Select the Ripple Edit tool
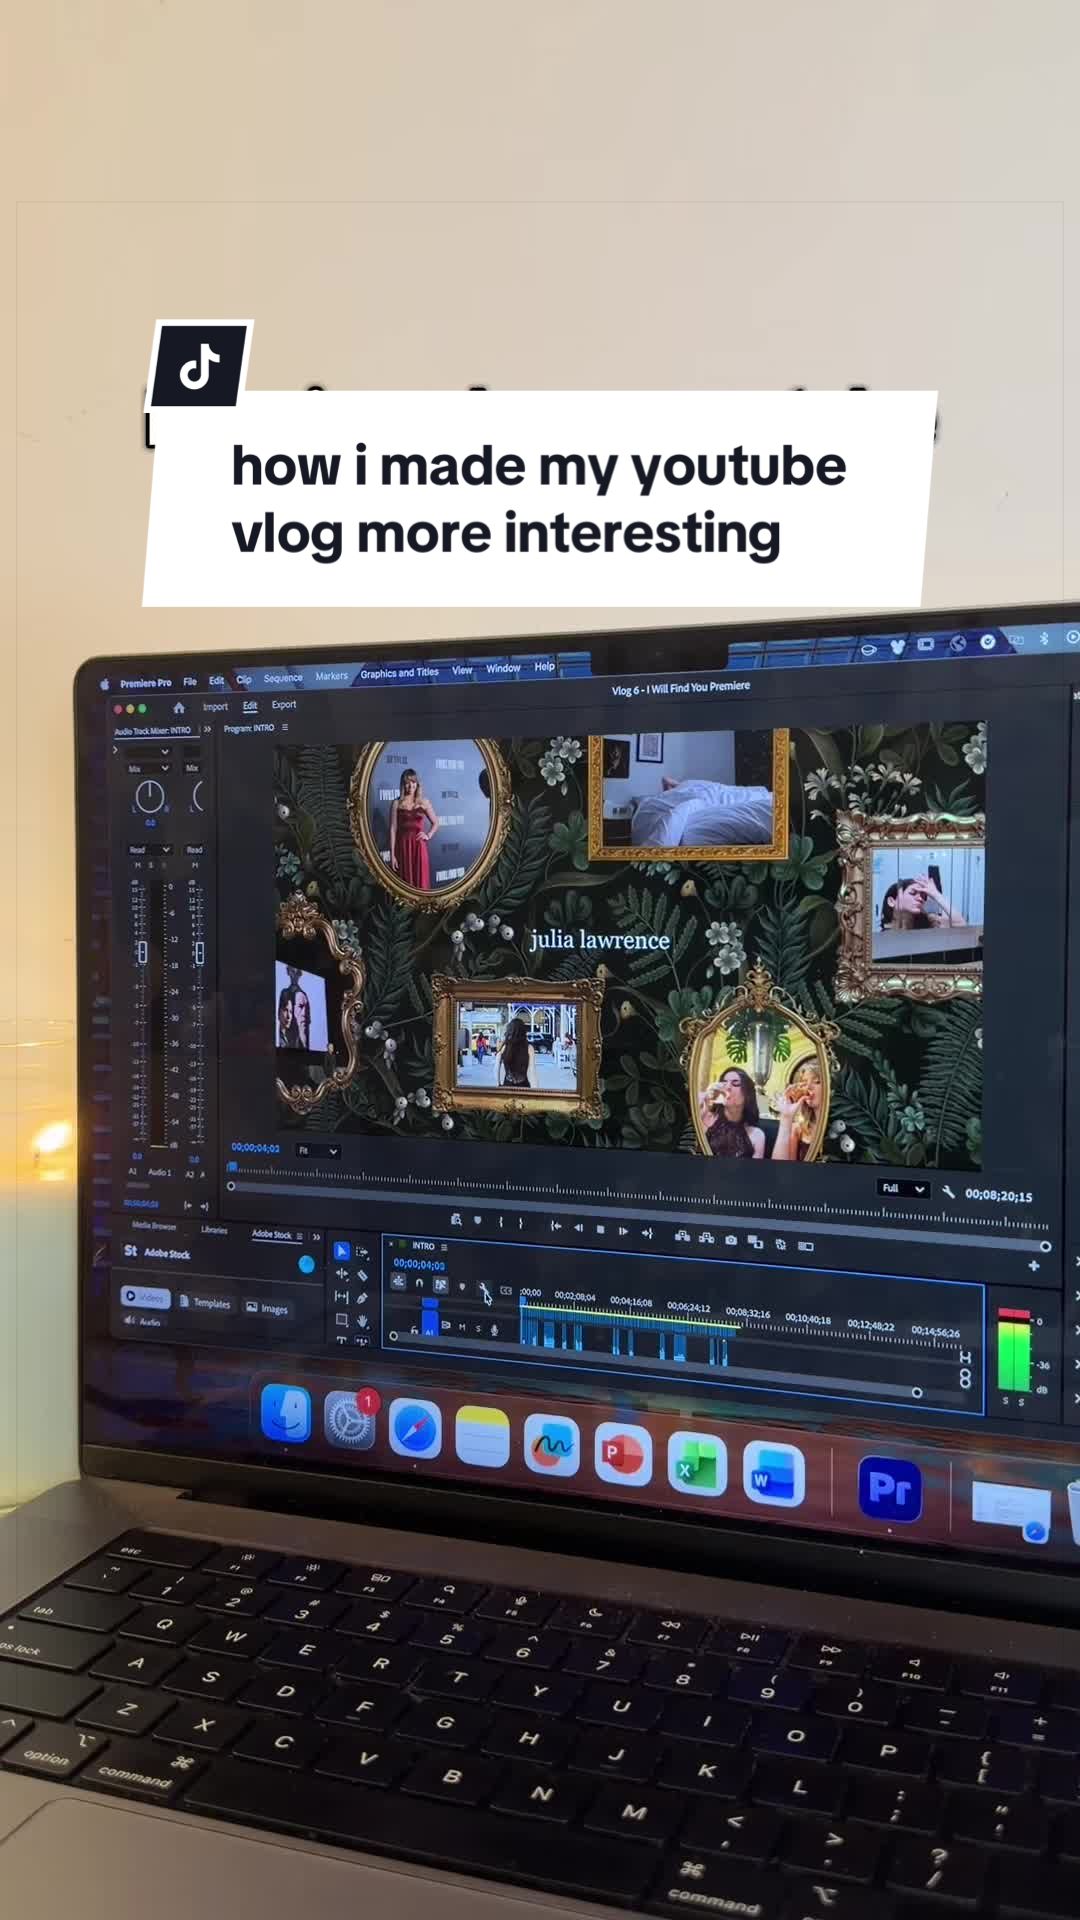Viewport: 1080px width, 1920px height. click(342, 1274)
